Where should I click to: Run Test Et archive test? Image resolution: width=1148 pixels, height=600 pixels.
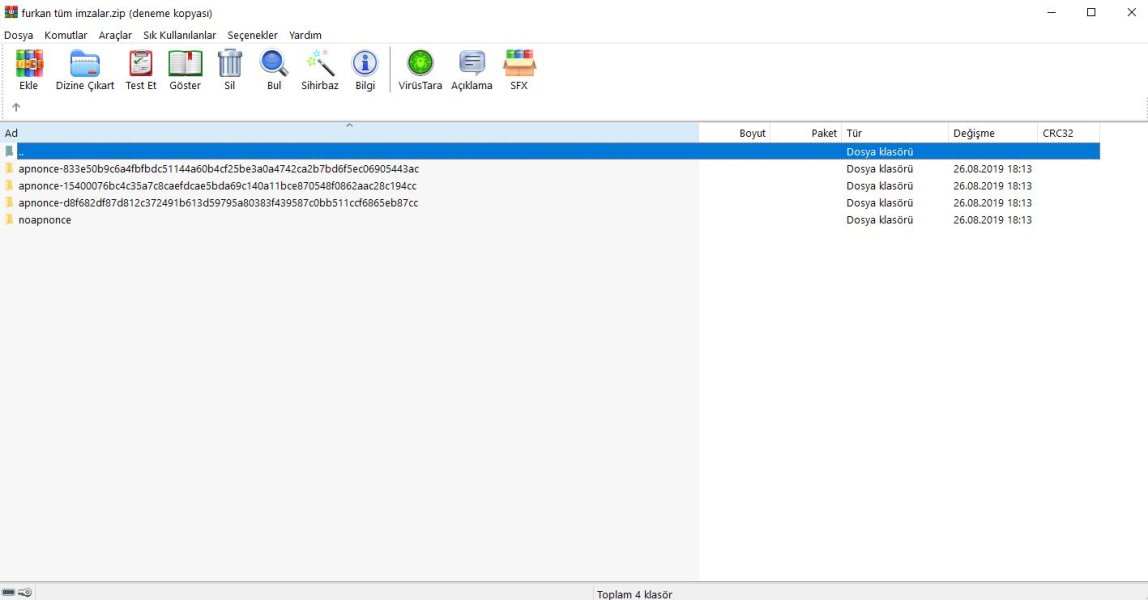click(141, 69)
